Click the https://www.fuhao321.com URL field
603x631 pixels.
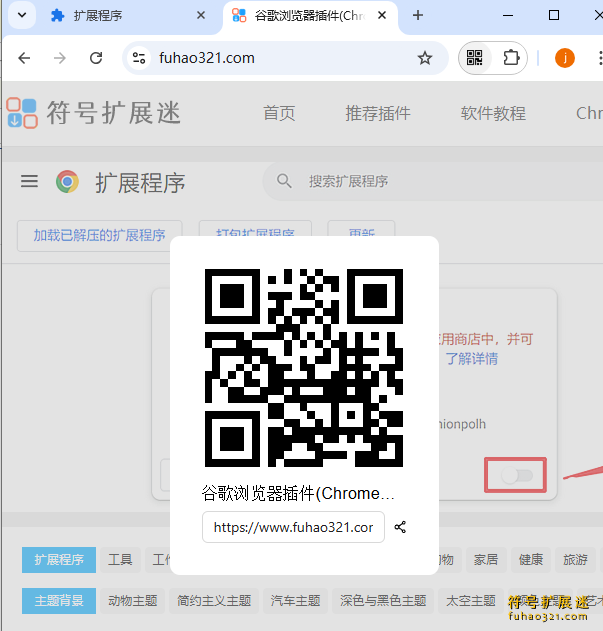(x=293, y=527)
